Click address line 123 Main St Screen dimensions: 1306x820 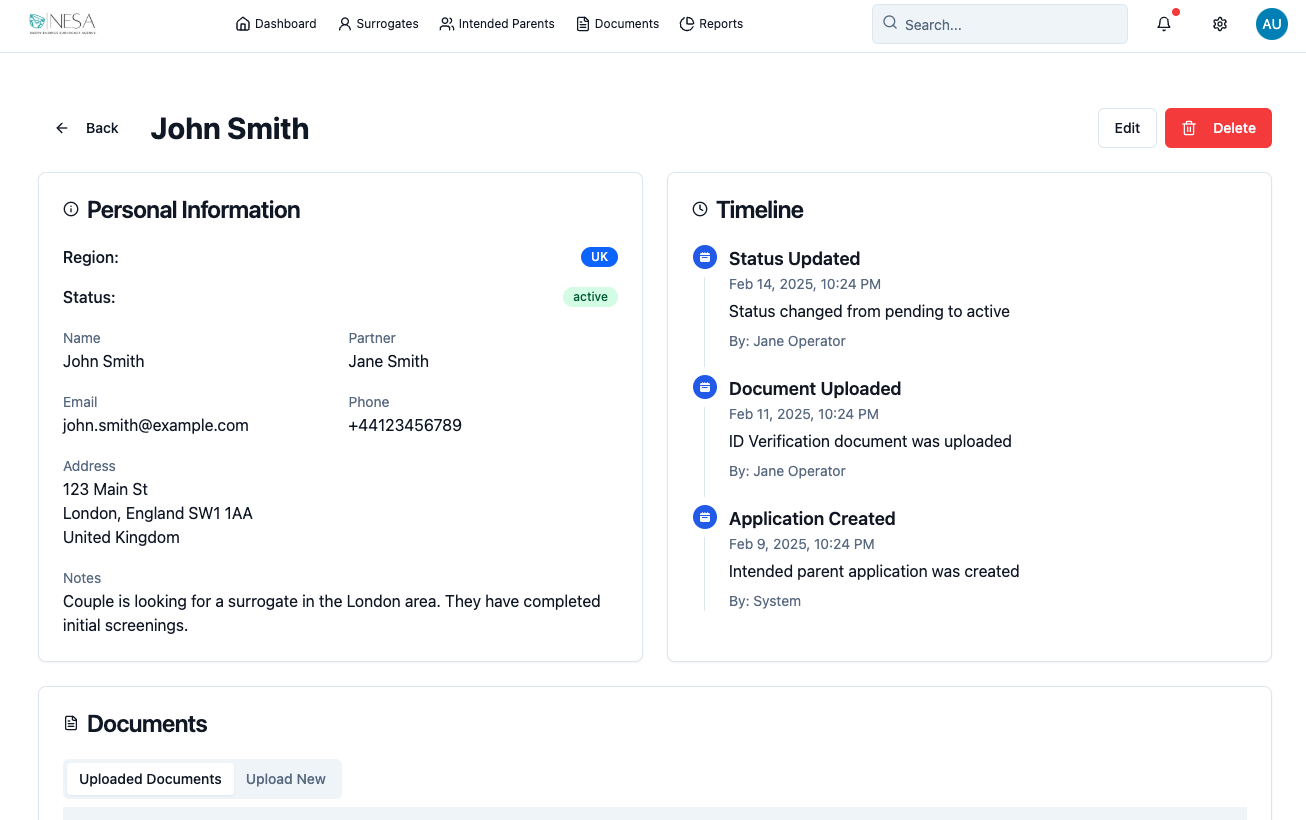tap(105, 489)
